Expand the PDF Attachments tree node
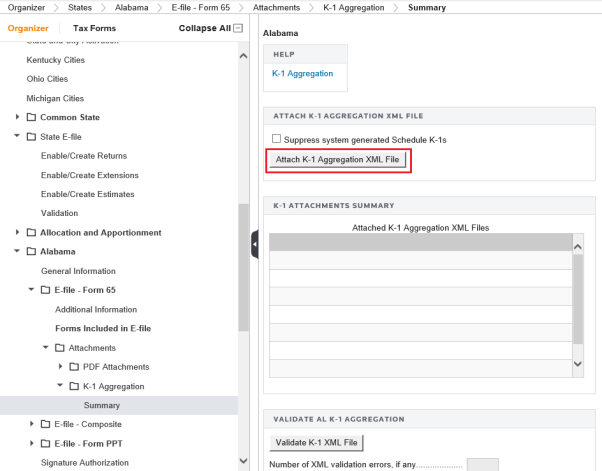Viewport: 602px width, 471px height. [59, 367]
